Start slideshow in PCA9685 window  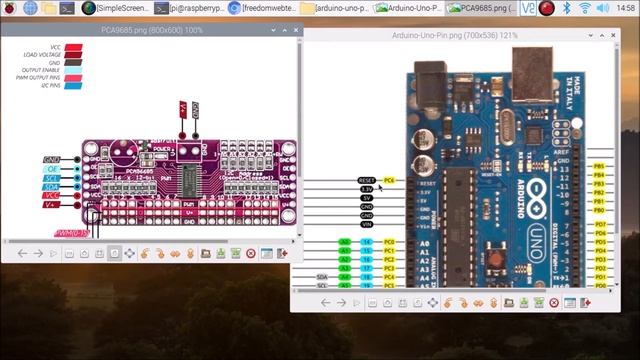click(53, 253)
